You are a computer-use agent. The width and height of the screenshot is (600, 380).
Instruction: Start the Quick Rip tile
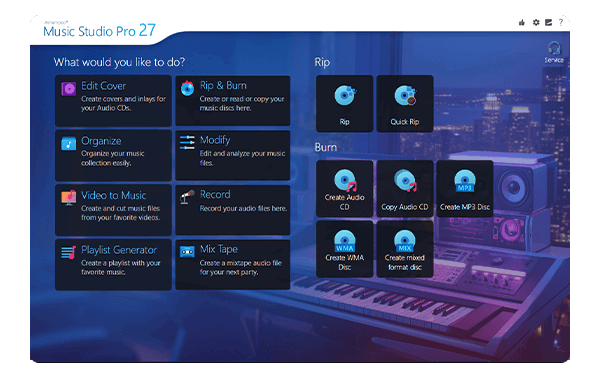[405, 104]
